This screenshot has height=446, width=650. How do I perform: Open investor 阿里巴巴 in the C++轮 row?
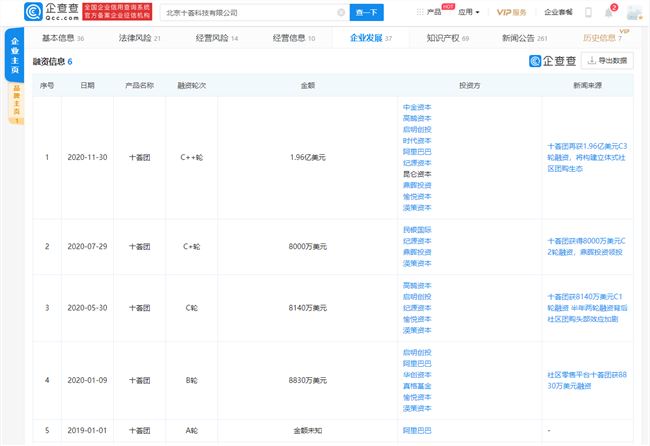click(417, 152)
